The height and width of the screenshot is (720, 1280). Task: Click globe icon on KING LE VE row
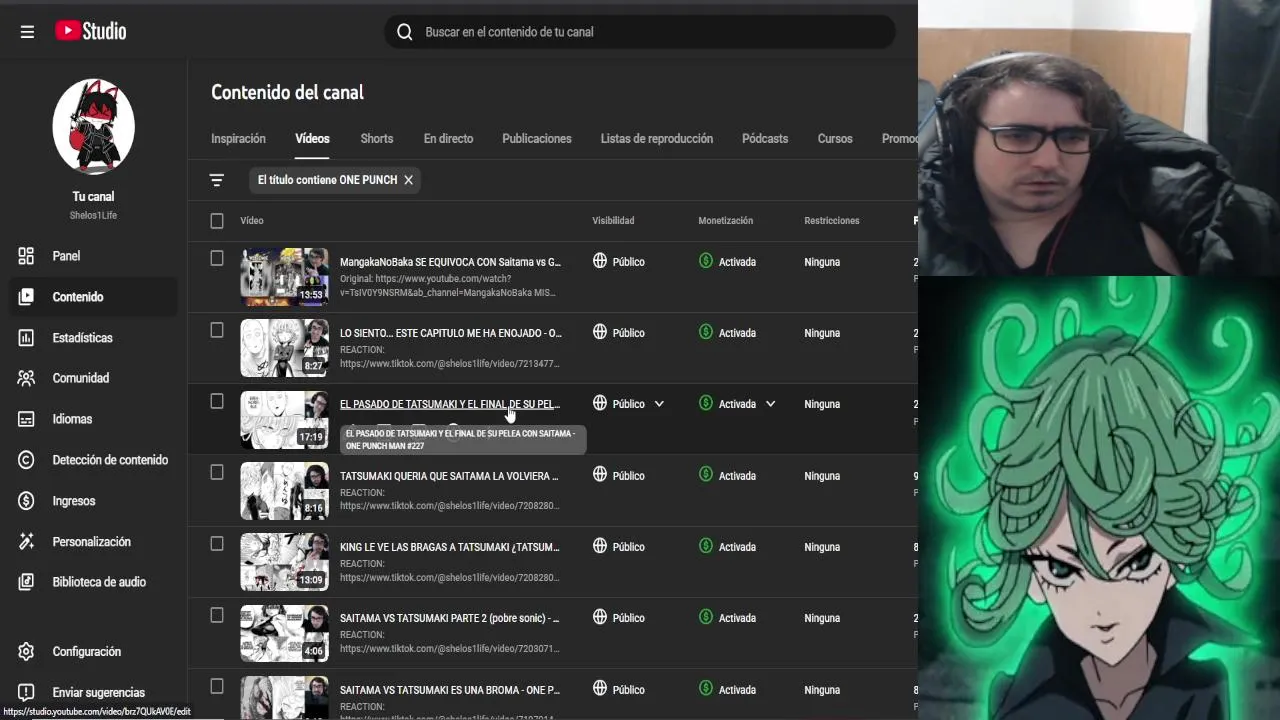[600, 546]
